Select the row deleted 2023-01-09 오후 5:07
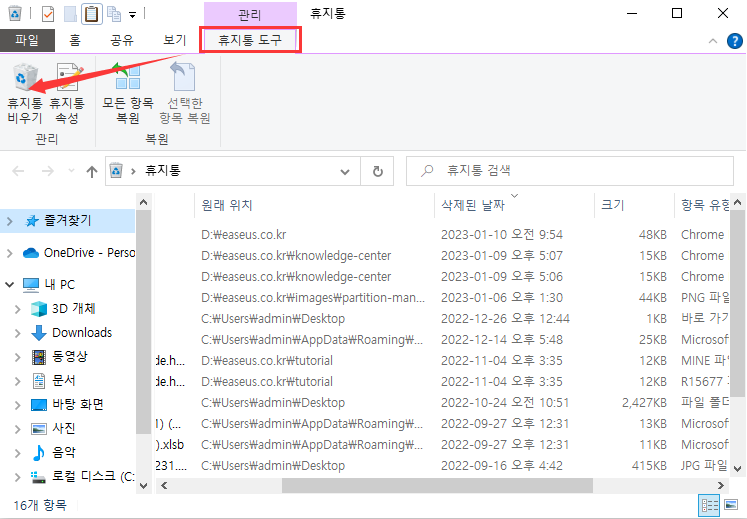This screenshot has height=519, width=747. point(442,255)
